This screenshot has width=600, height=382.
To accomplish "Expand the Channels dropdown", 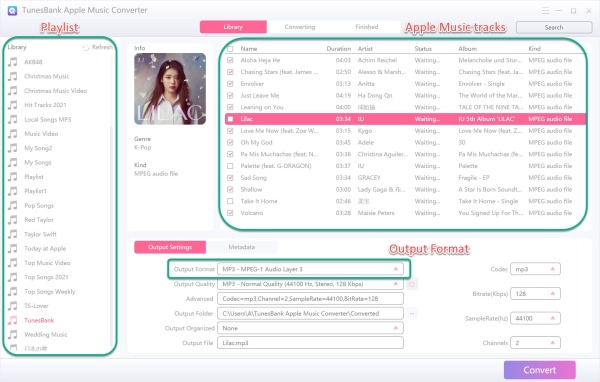I will (x=535, y=343).
